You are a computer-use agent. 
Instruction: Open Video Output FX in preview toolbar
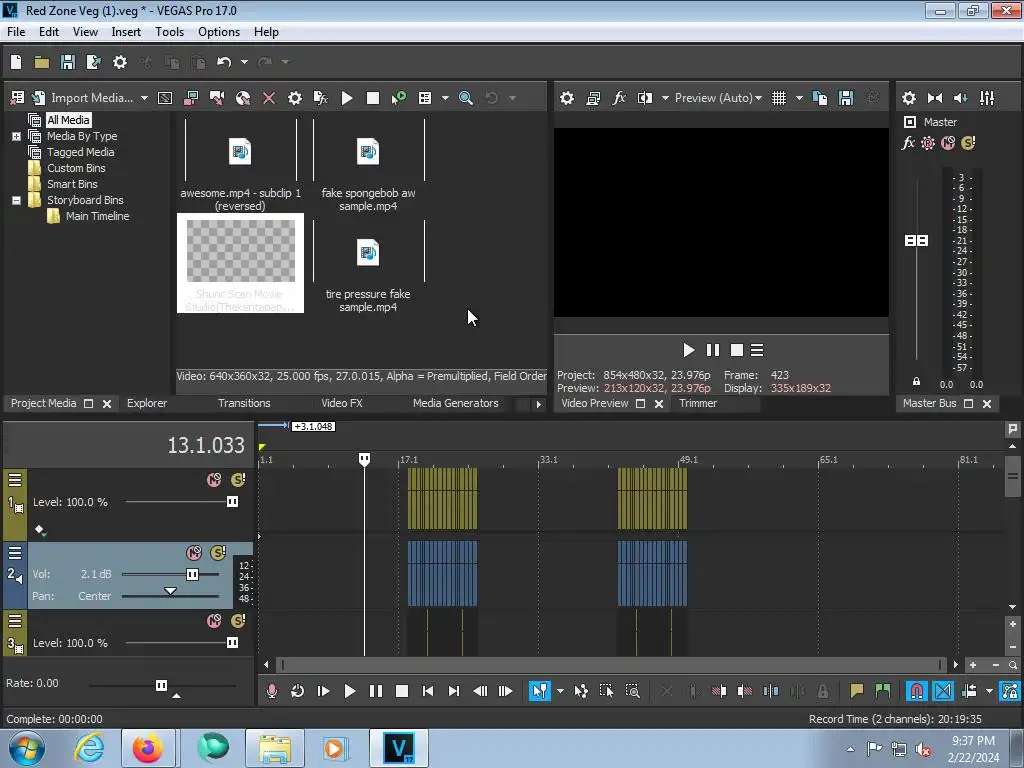click(x=619, y=98)
